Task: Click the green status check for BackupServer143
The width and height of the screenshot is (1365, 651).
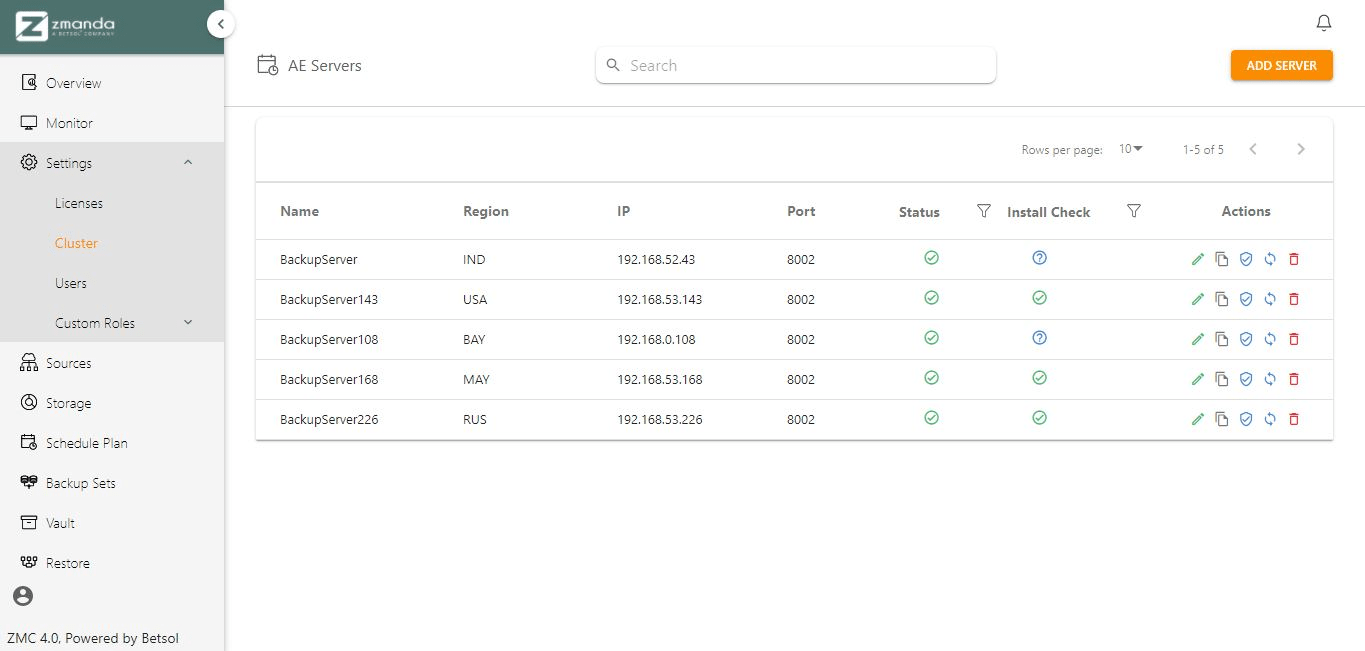Action: coord(931,298)
